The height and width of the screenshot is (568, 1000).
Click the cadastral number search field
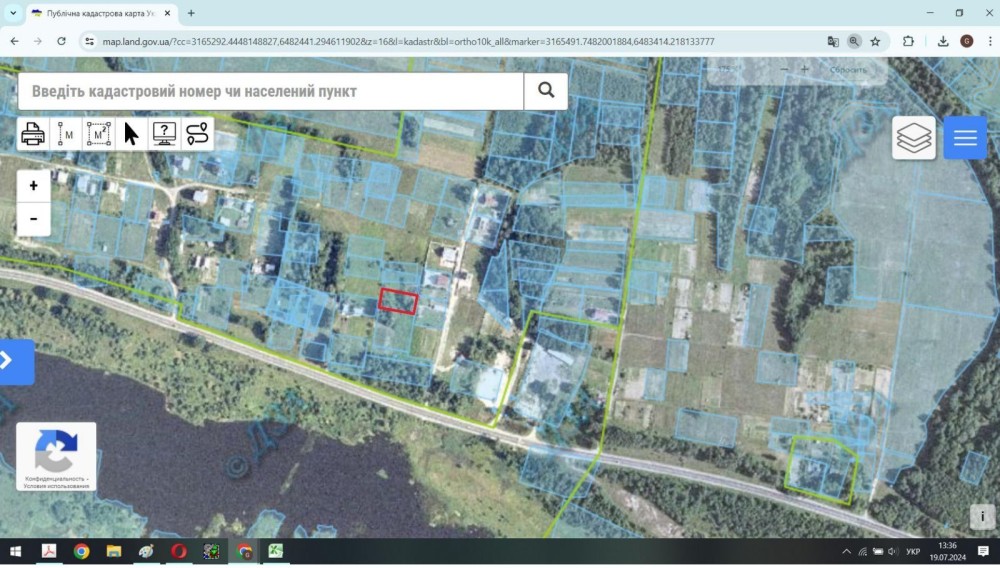(x=271, y=91)
